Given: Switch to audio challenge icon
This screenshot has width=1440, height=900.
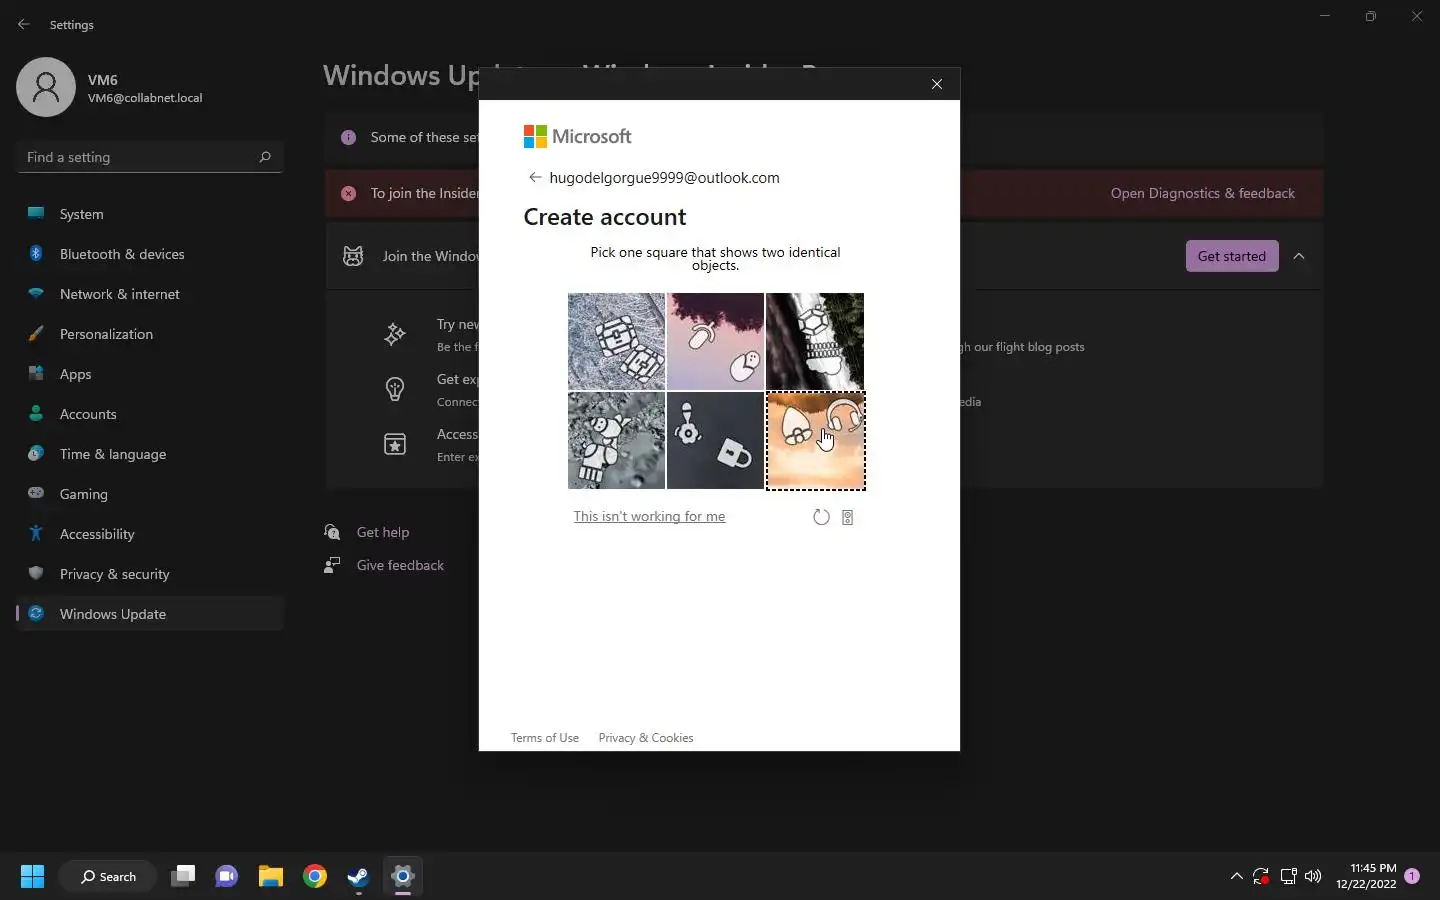Looking at the screenshot, I should (848, 517).
